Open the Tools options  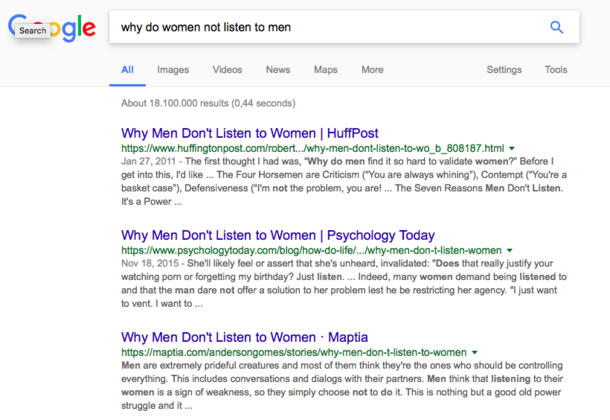(556, 70)
